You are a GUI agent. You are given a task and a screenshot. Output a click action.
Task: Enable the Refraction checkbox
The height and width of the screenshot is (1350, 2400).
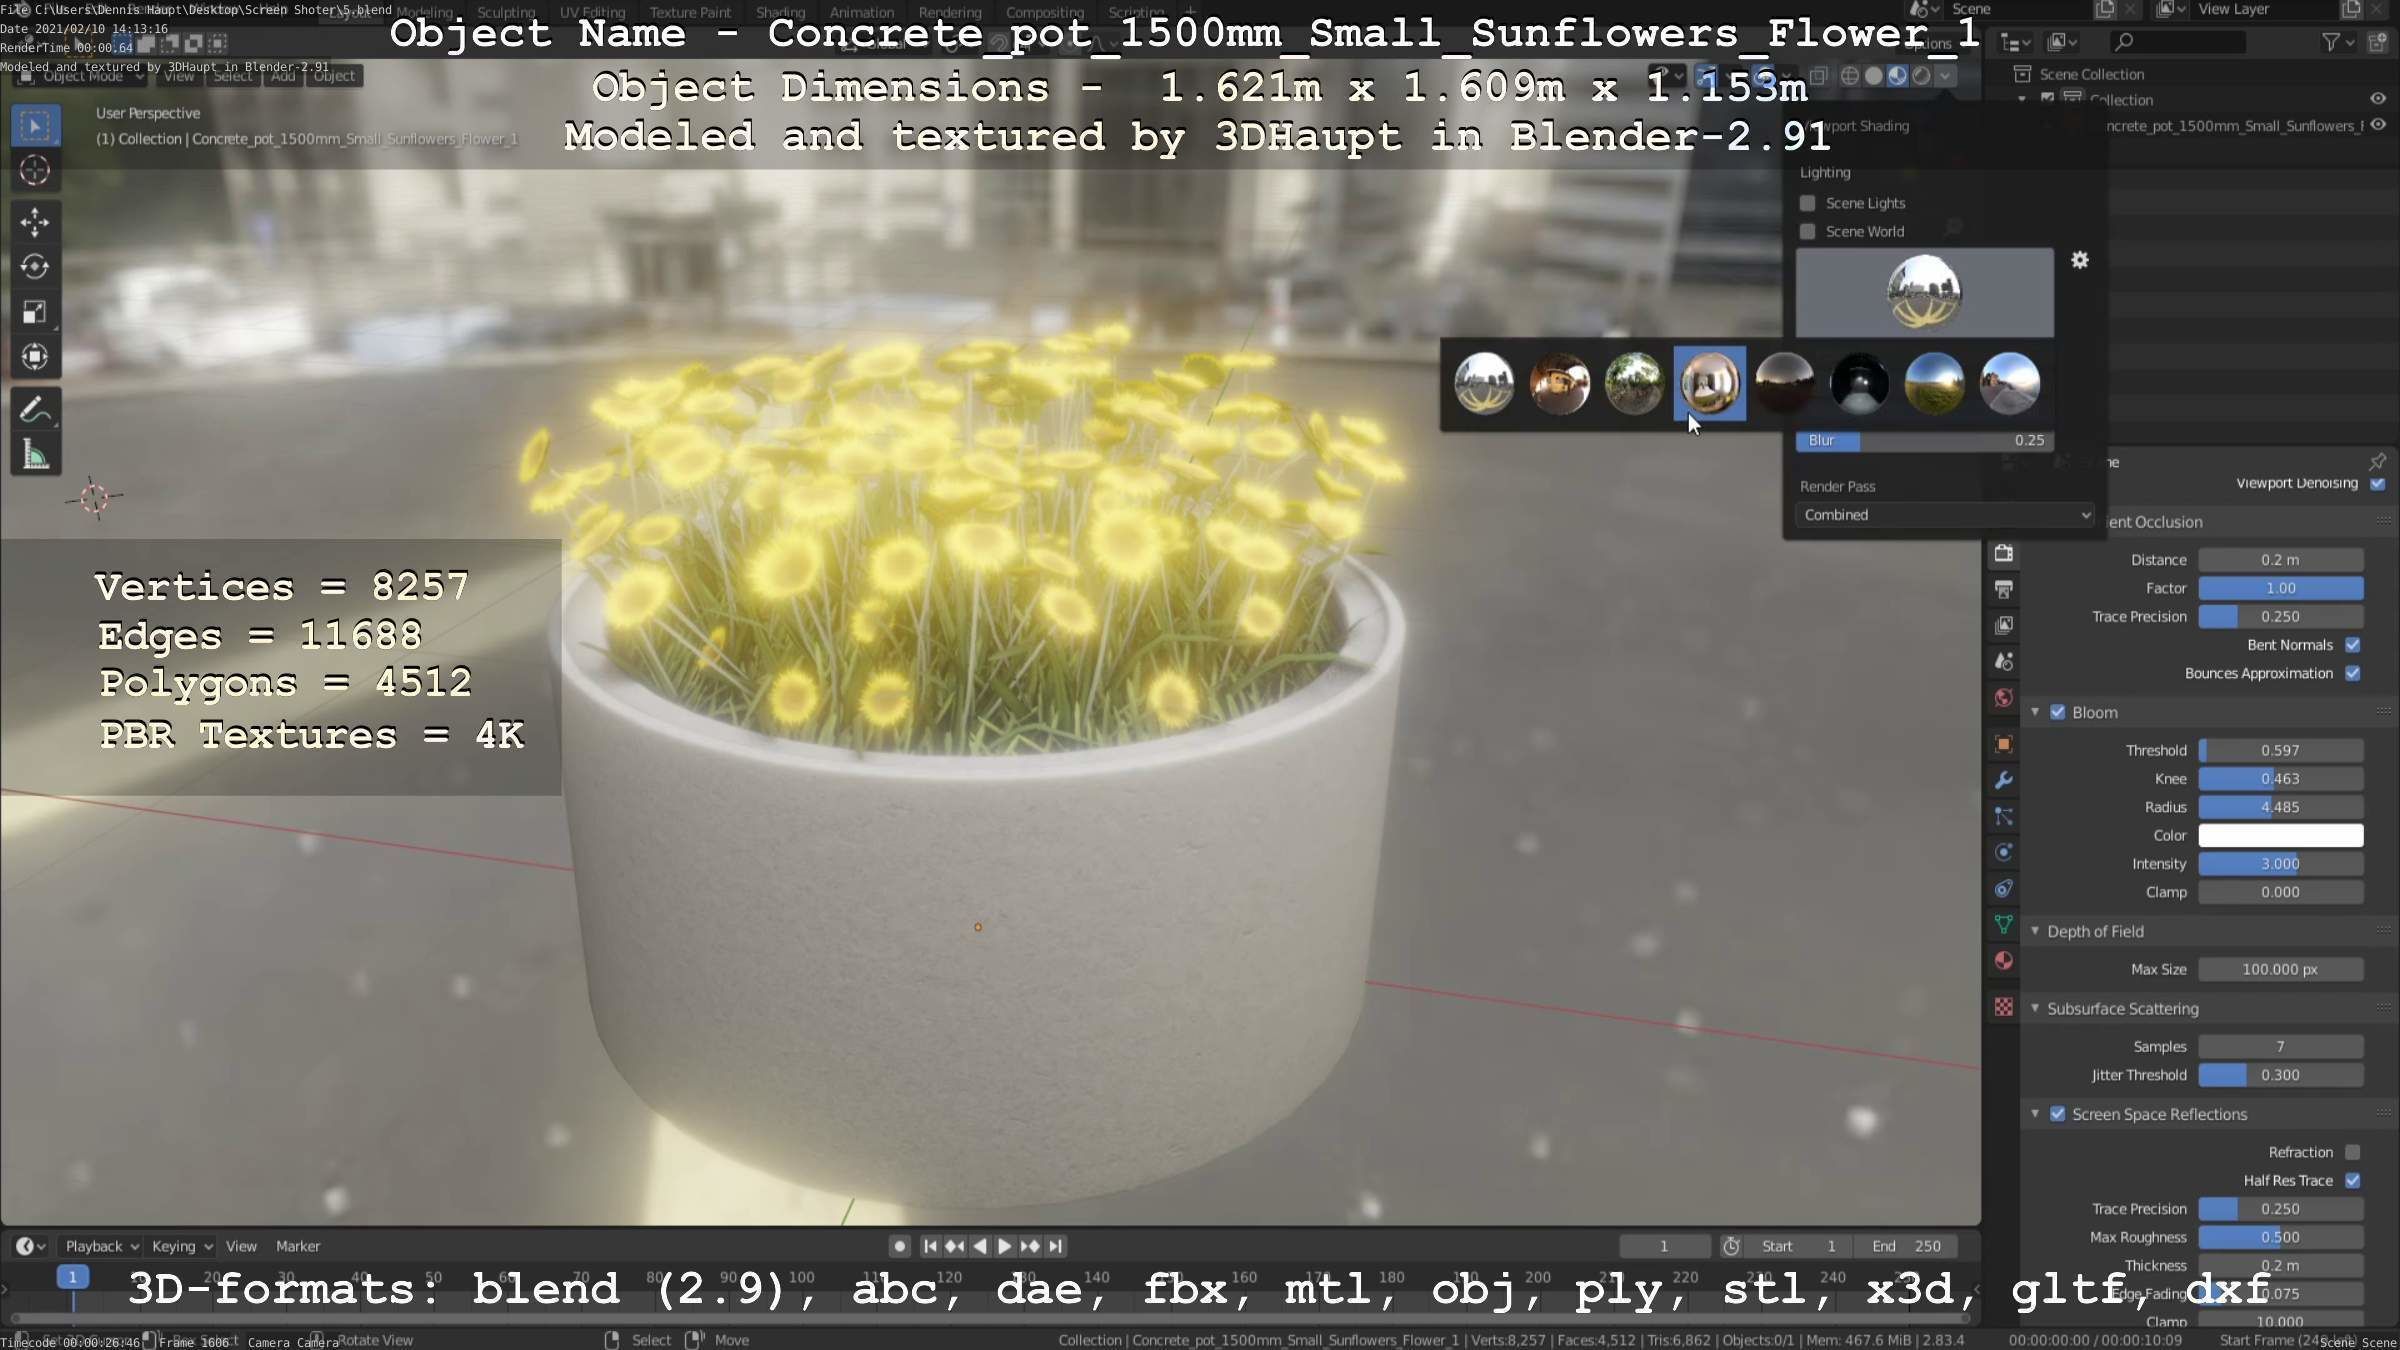(2353, 1152)
